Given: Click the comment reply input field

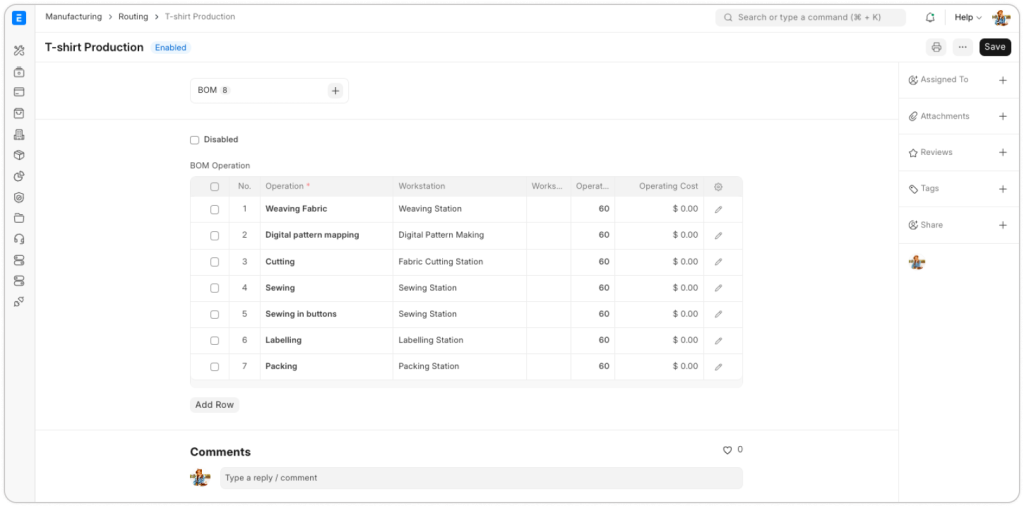Looking at the screenshot, I should (x=480, y=478).
